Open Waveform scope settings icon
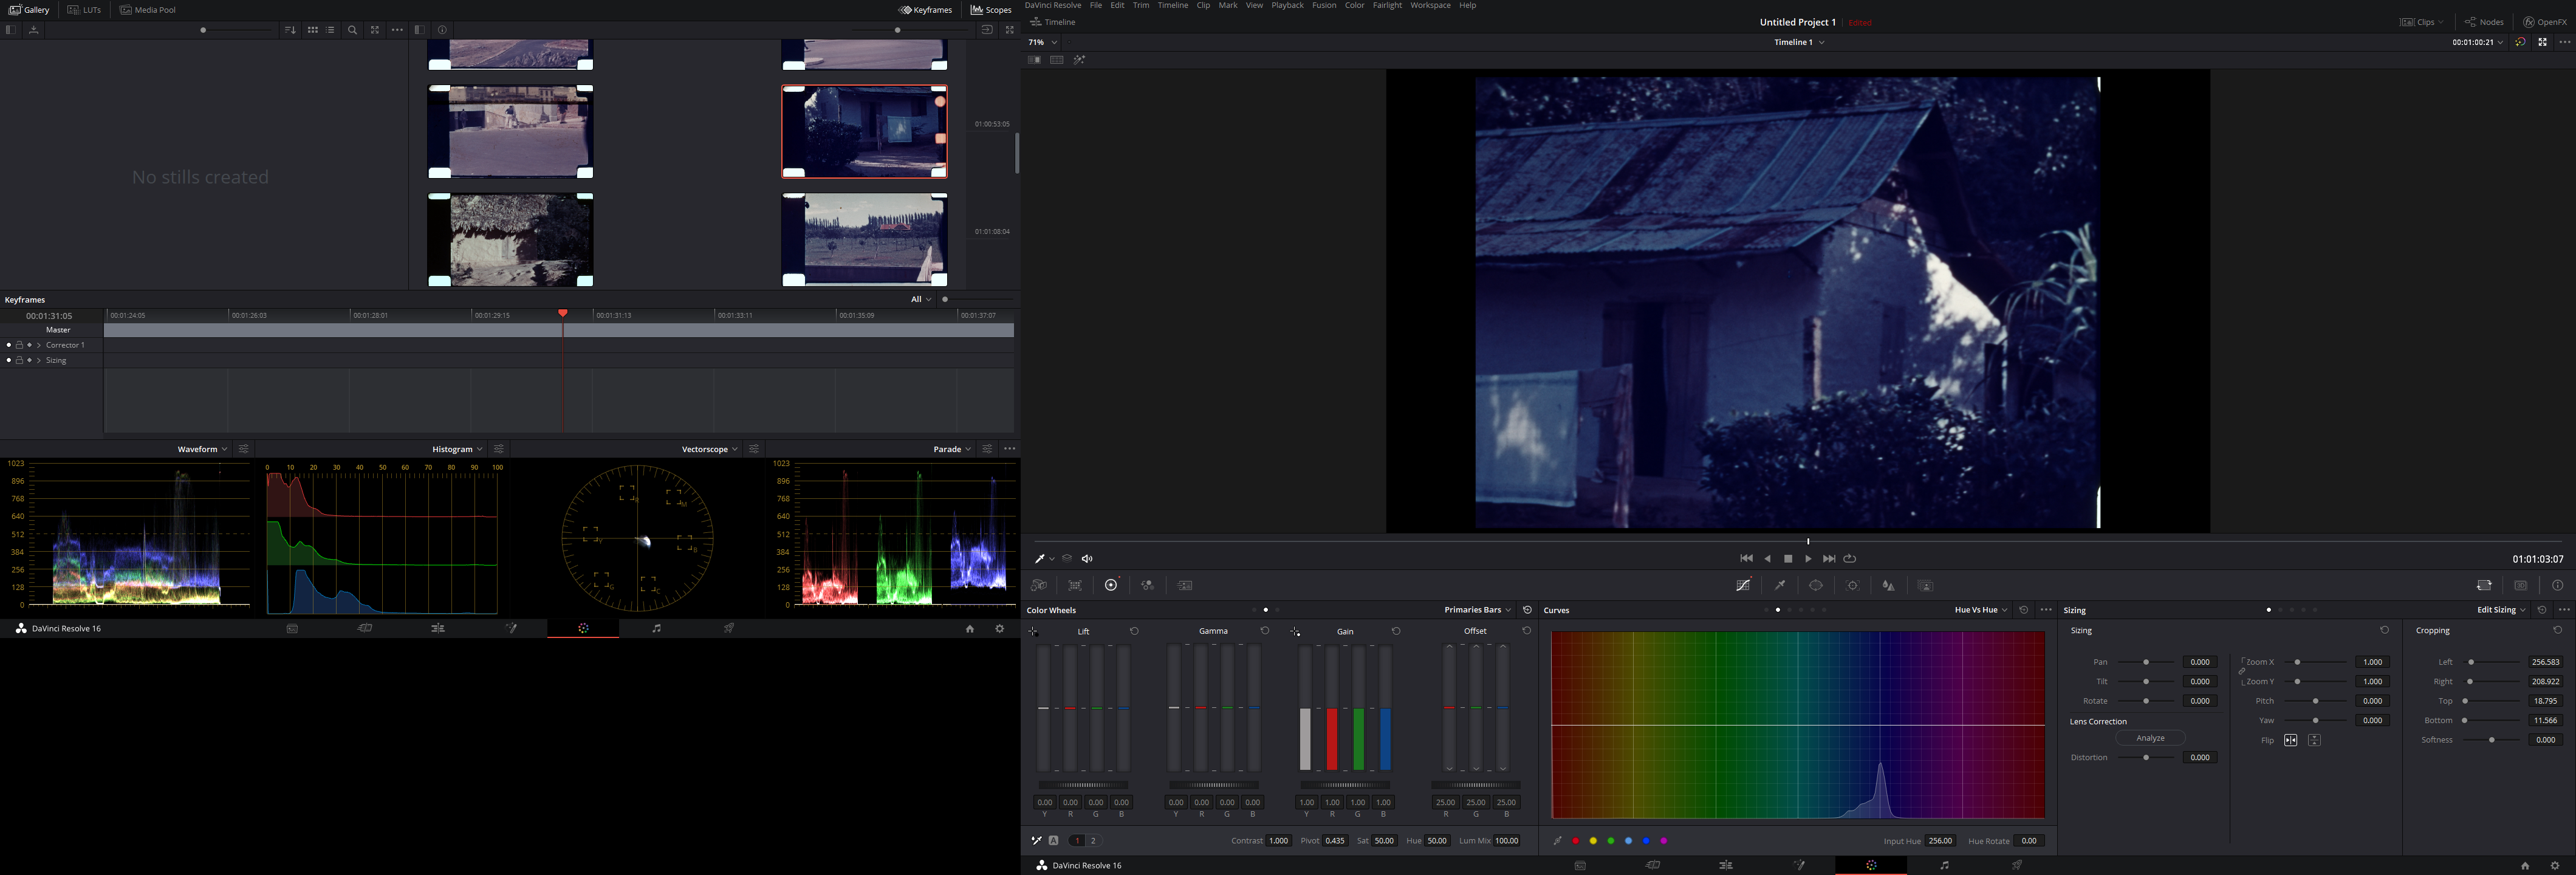The height and width of the screenshot is (875, 2576). [244, 449]
